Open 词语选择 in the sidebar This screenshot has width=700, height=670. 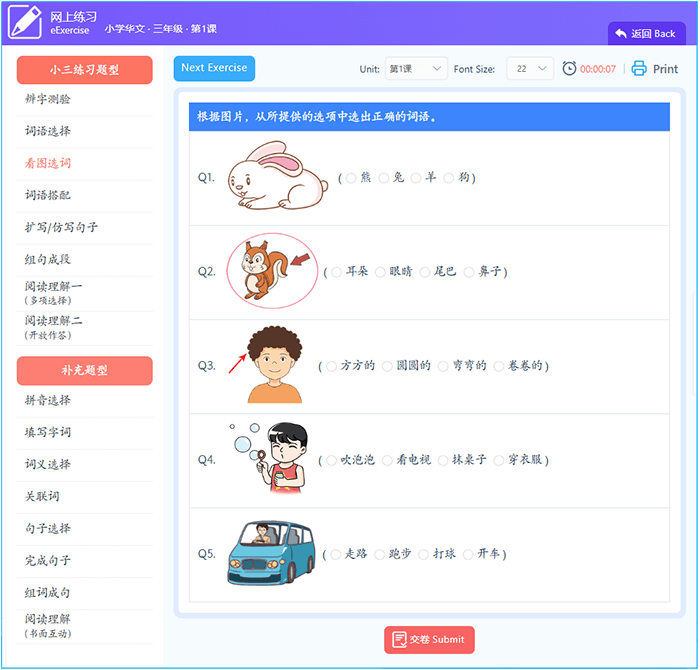click(48, 131)
